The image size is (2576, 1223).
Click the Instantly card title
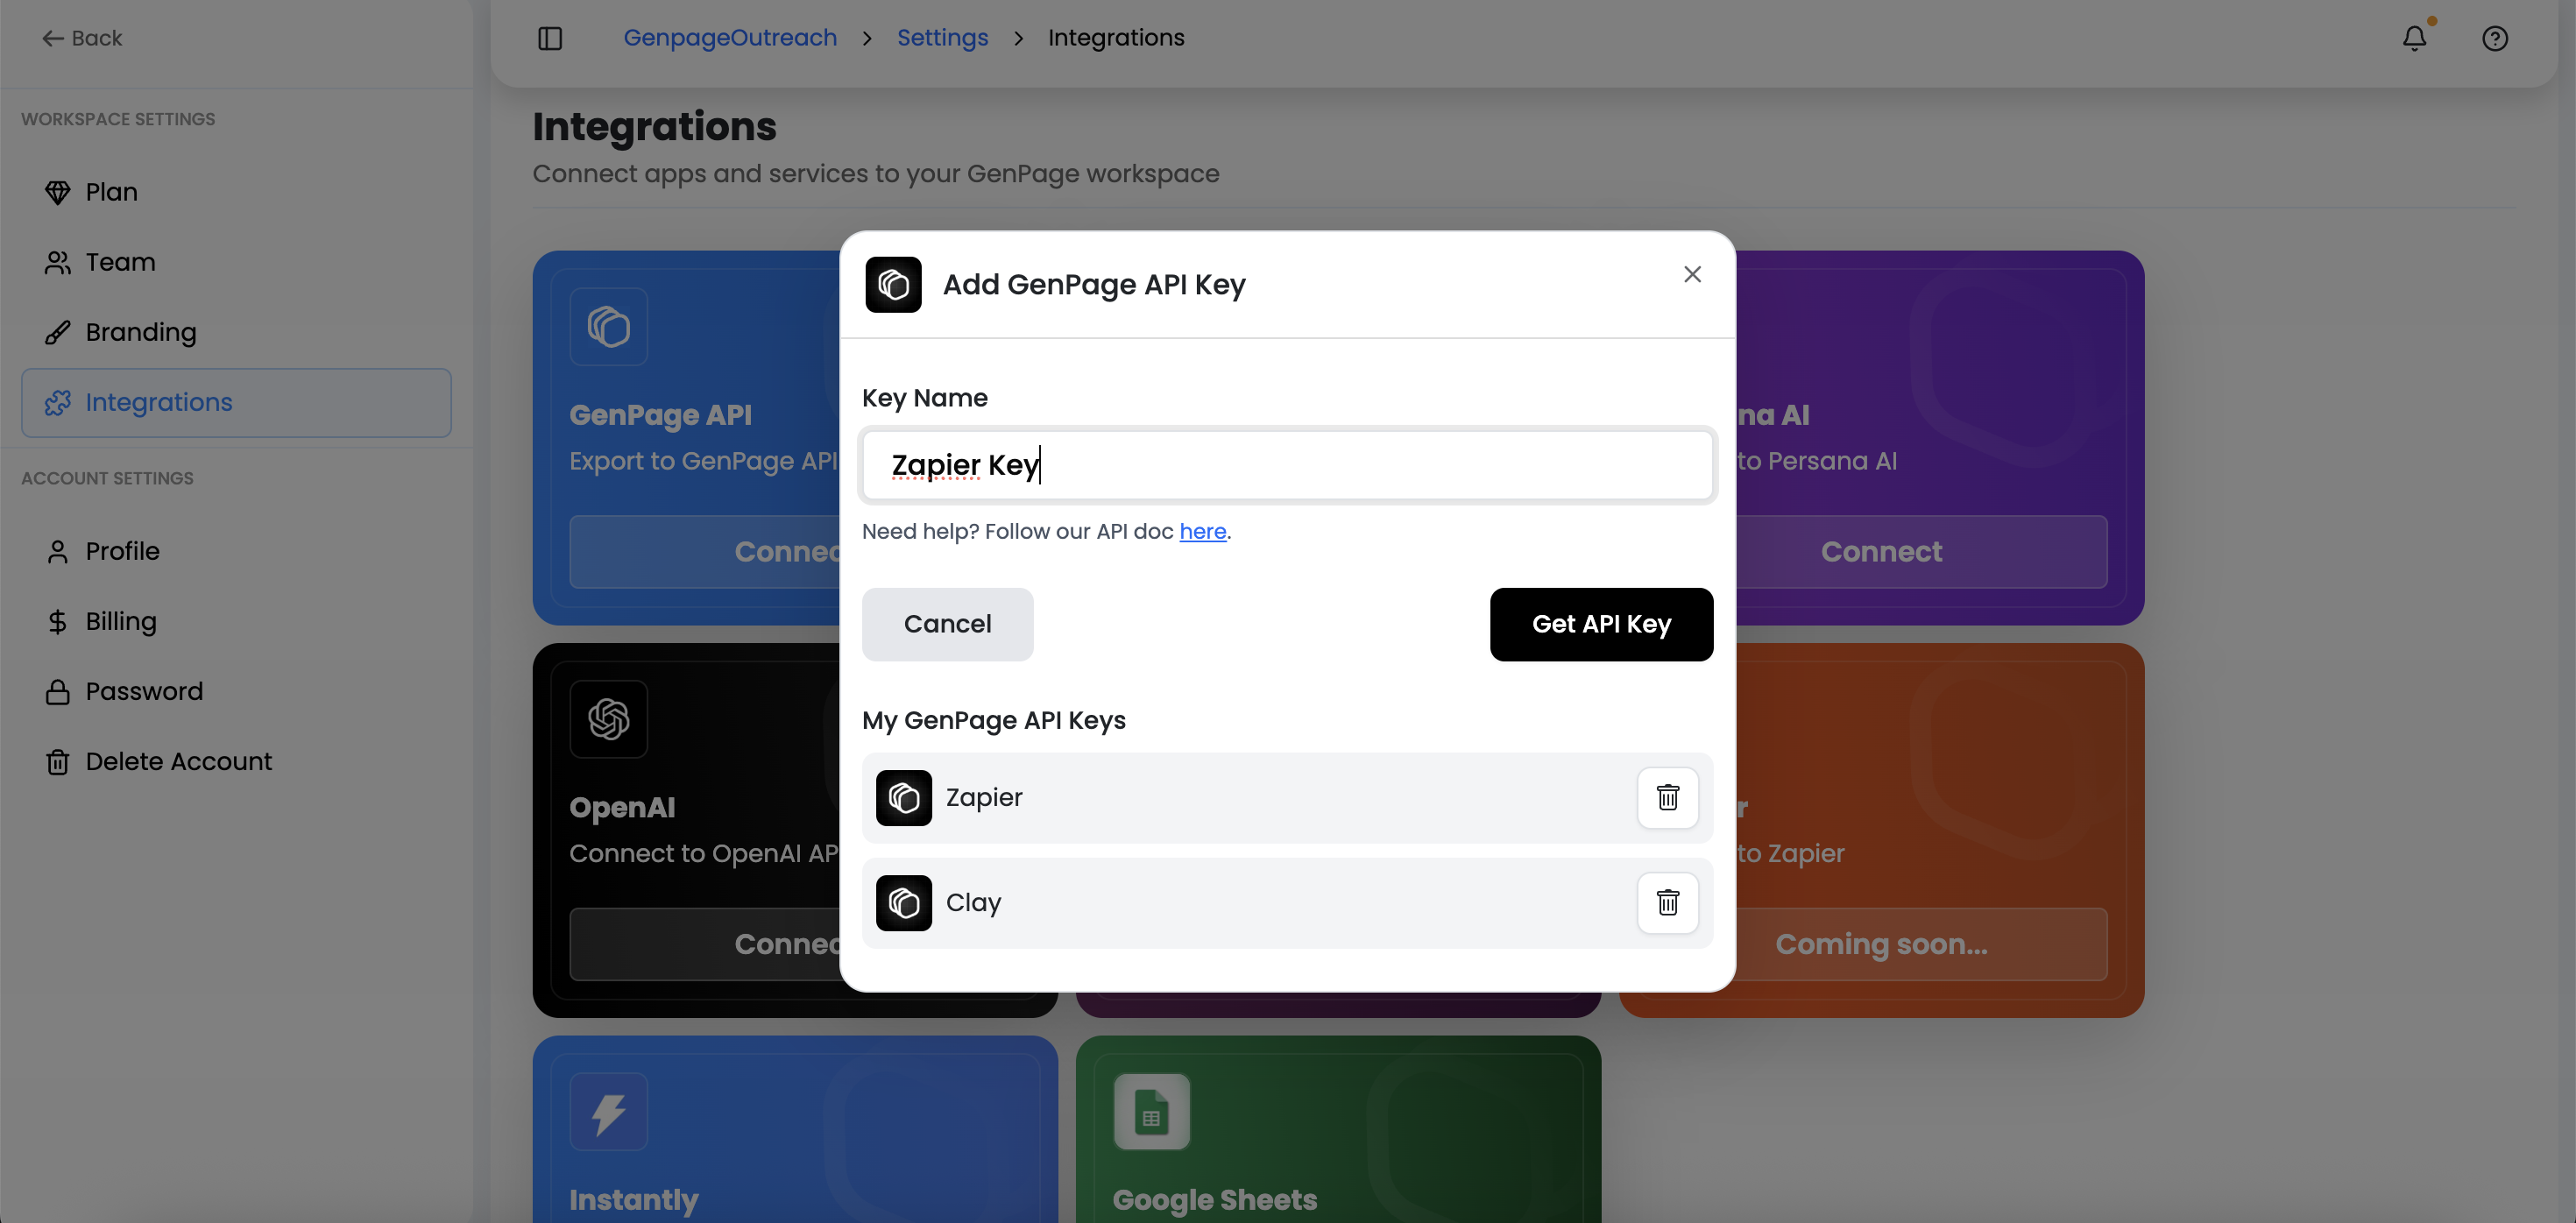point(633,1199)
